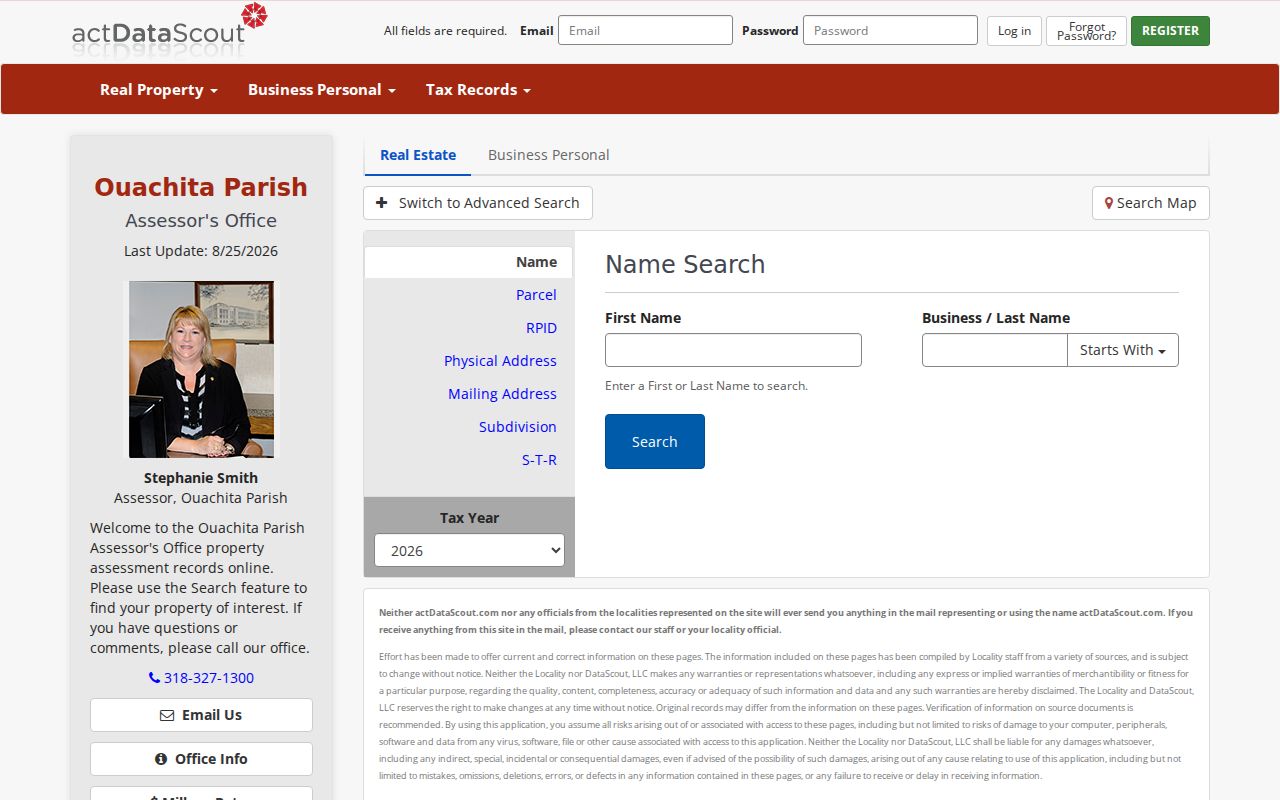Screen dimensions: 1280x800
Task: Open the Search Map button
Action: (x=1151, y=203)
